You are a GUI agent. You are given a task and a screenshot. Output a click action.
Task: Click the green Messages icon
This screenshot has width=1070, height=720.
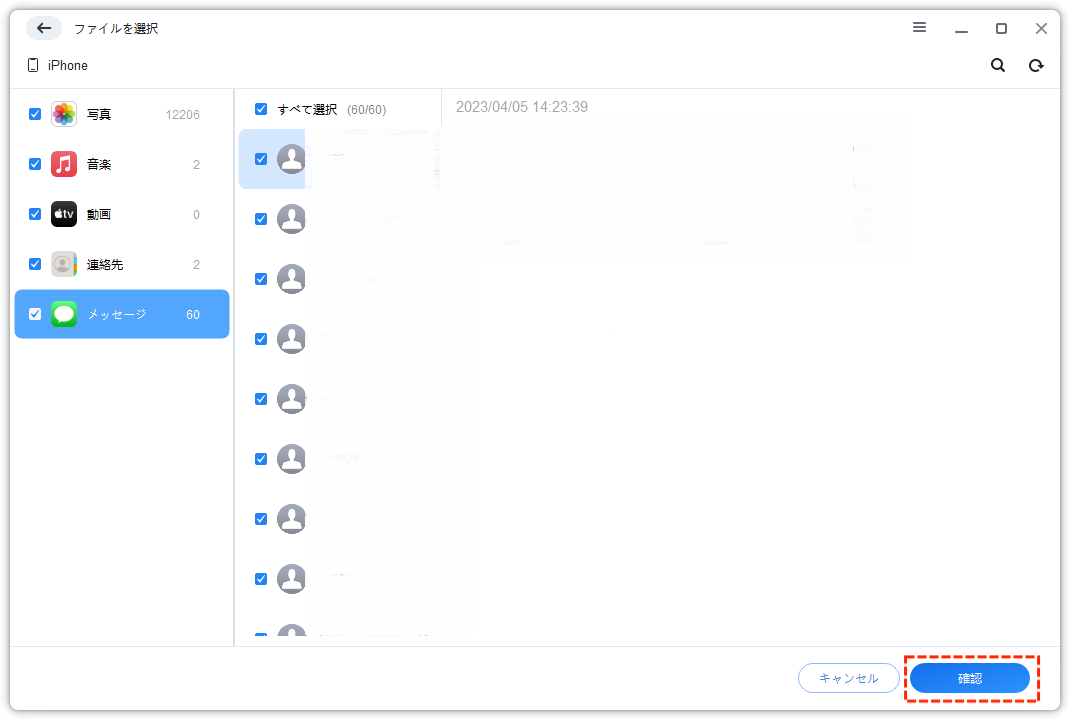click(64, 314)
